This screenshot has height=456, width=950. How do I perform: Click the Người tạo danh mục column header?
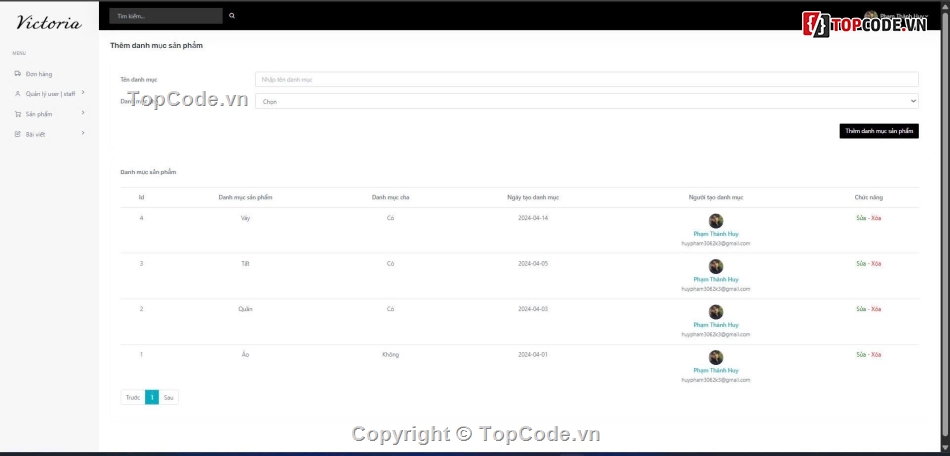point(716,197)
